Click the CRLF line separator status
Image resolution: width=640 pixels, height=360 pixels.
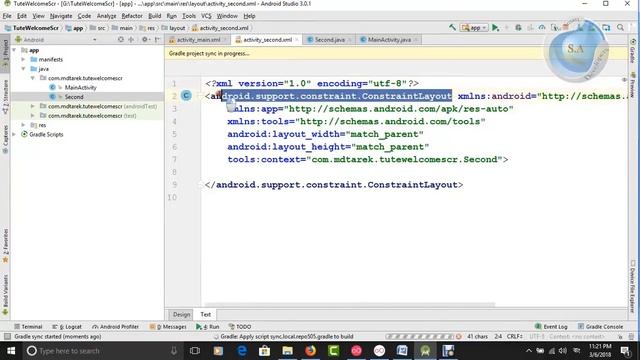(x=514, y=336)
